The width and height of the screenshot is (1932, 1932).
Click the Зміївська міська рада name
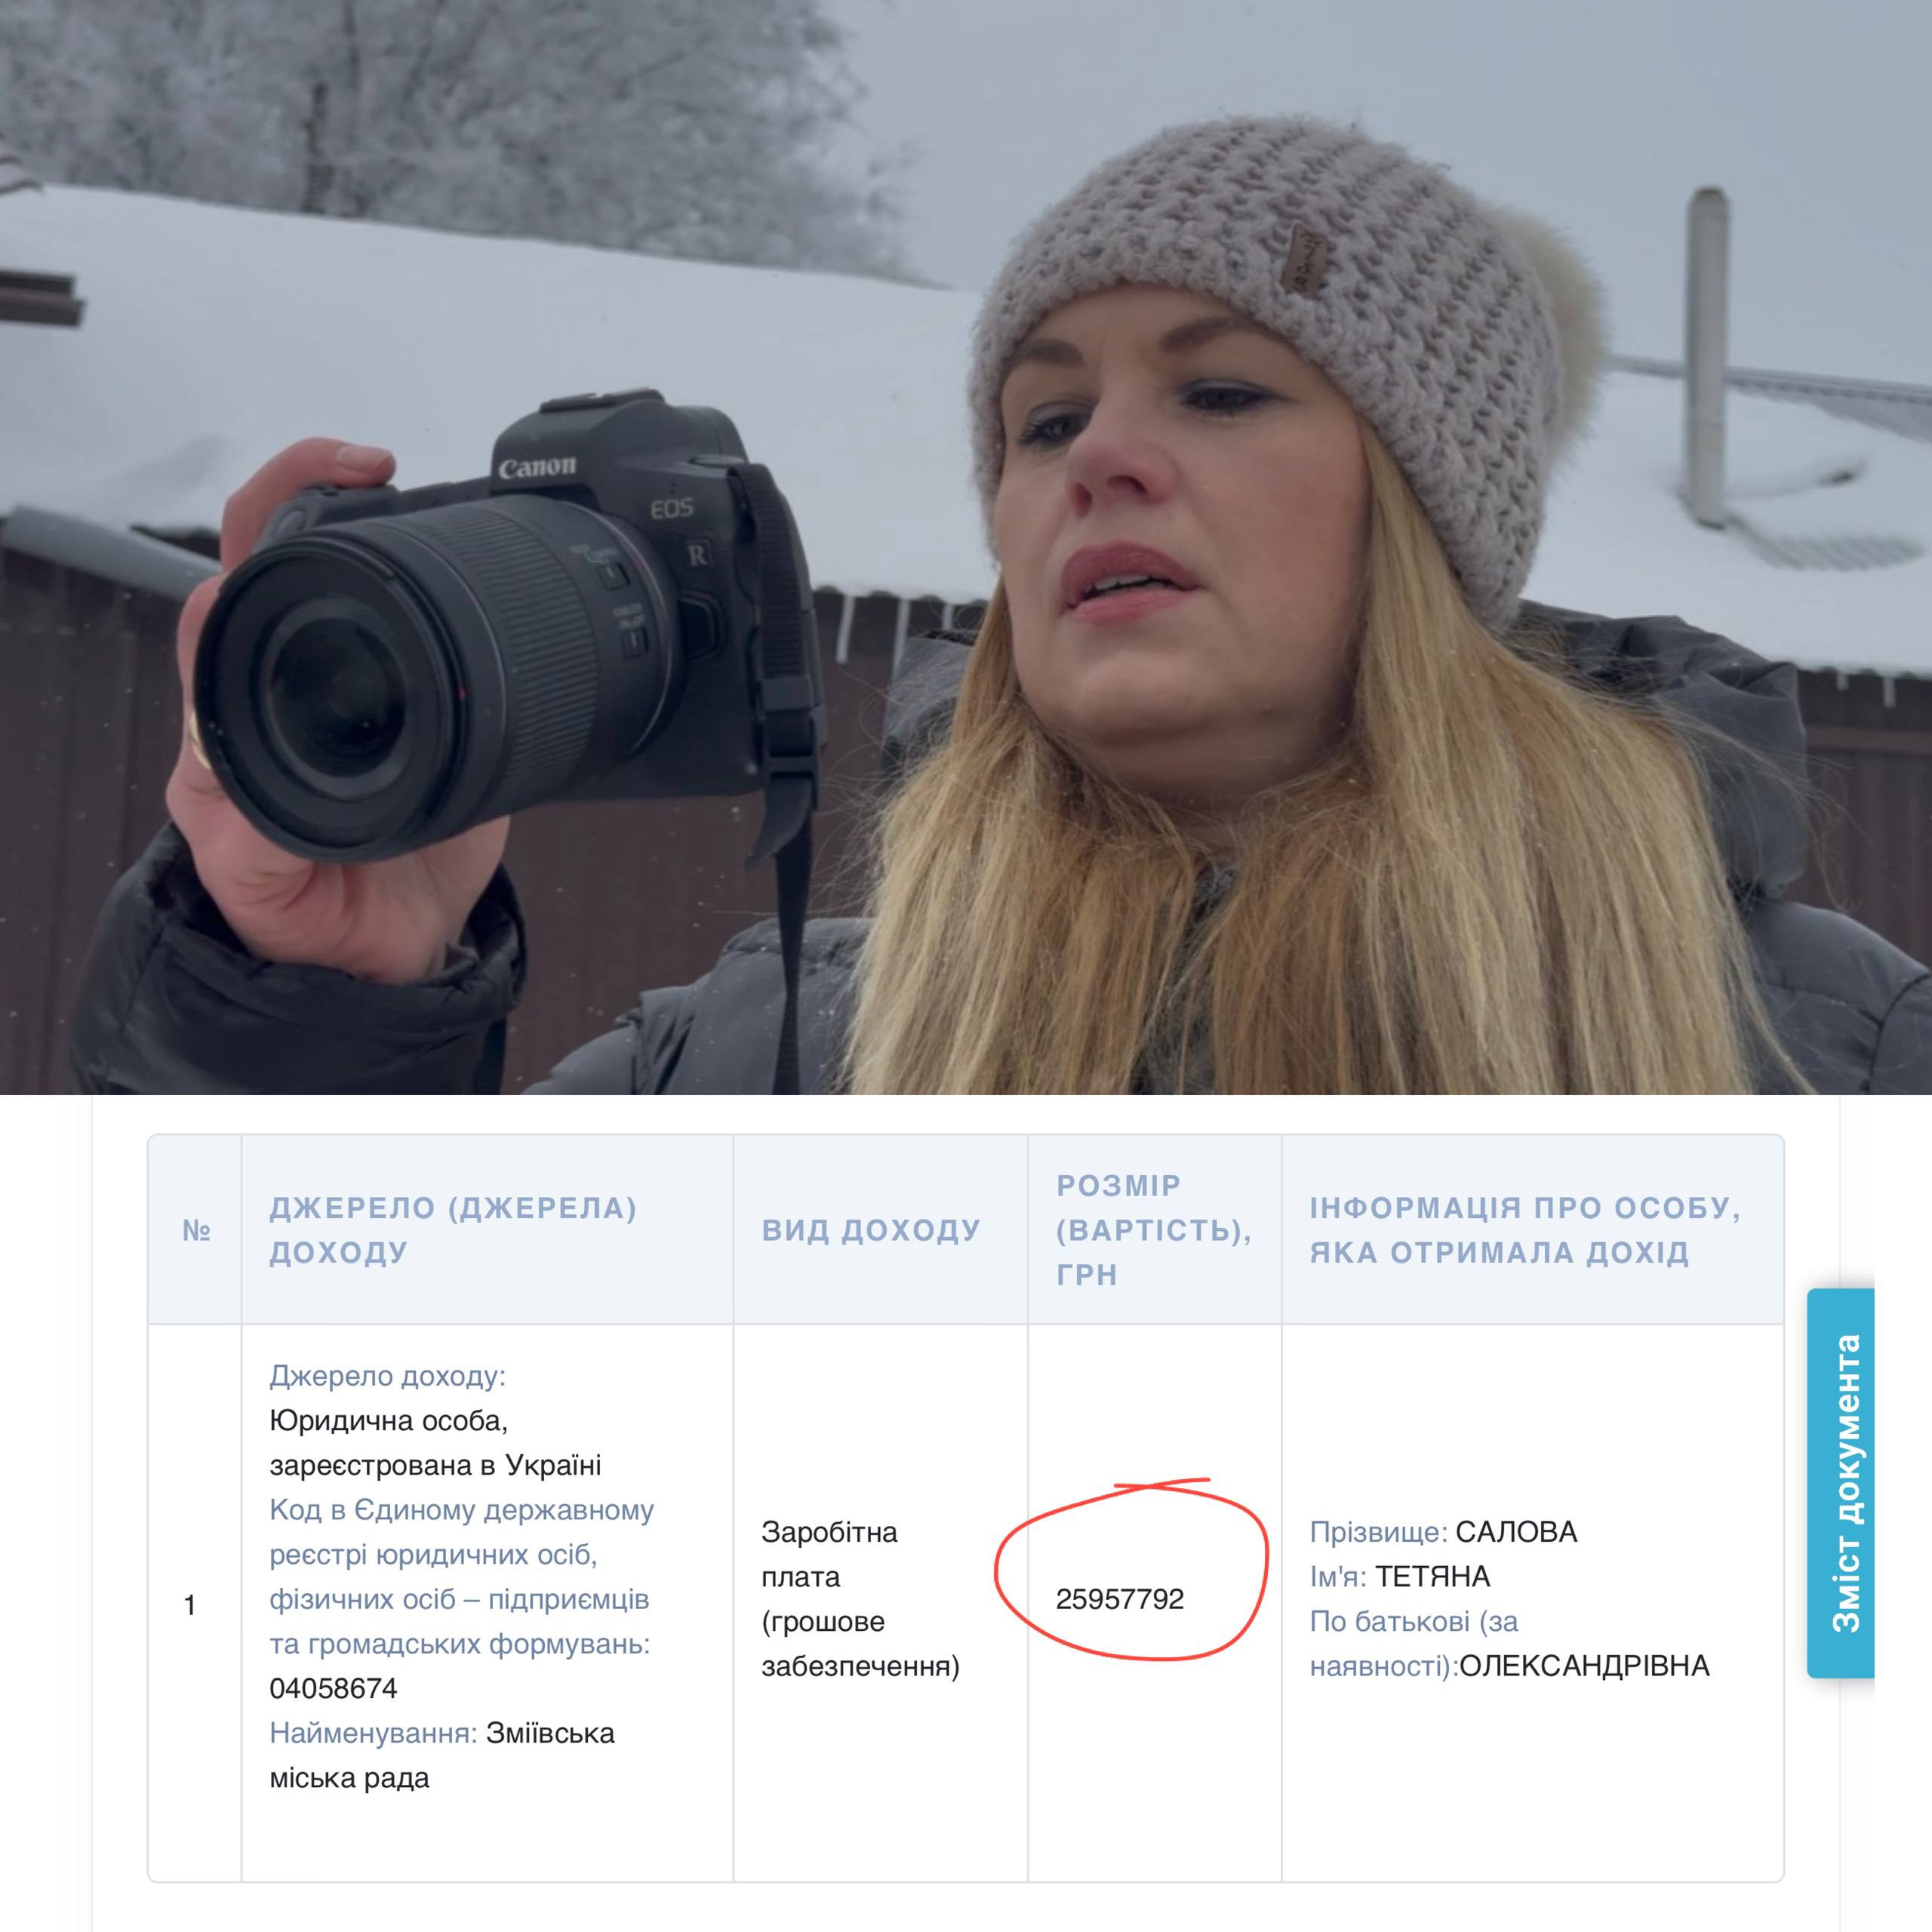[550, 1733]
